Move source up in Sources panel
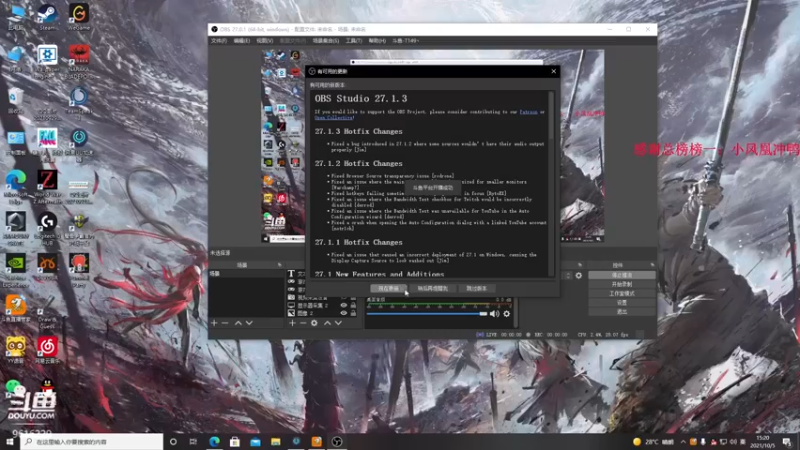 click(327, 323)
